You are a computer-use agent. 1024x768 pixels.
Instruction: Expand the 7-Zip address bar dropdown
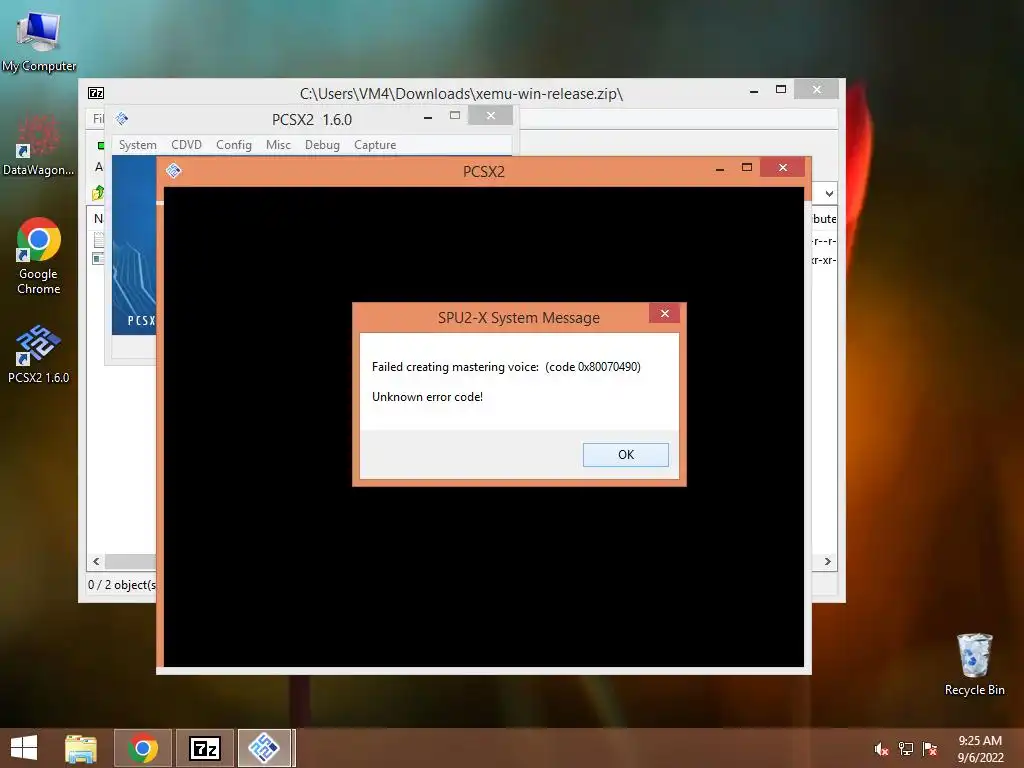point(829,193)
